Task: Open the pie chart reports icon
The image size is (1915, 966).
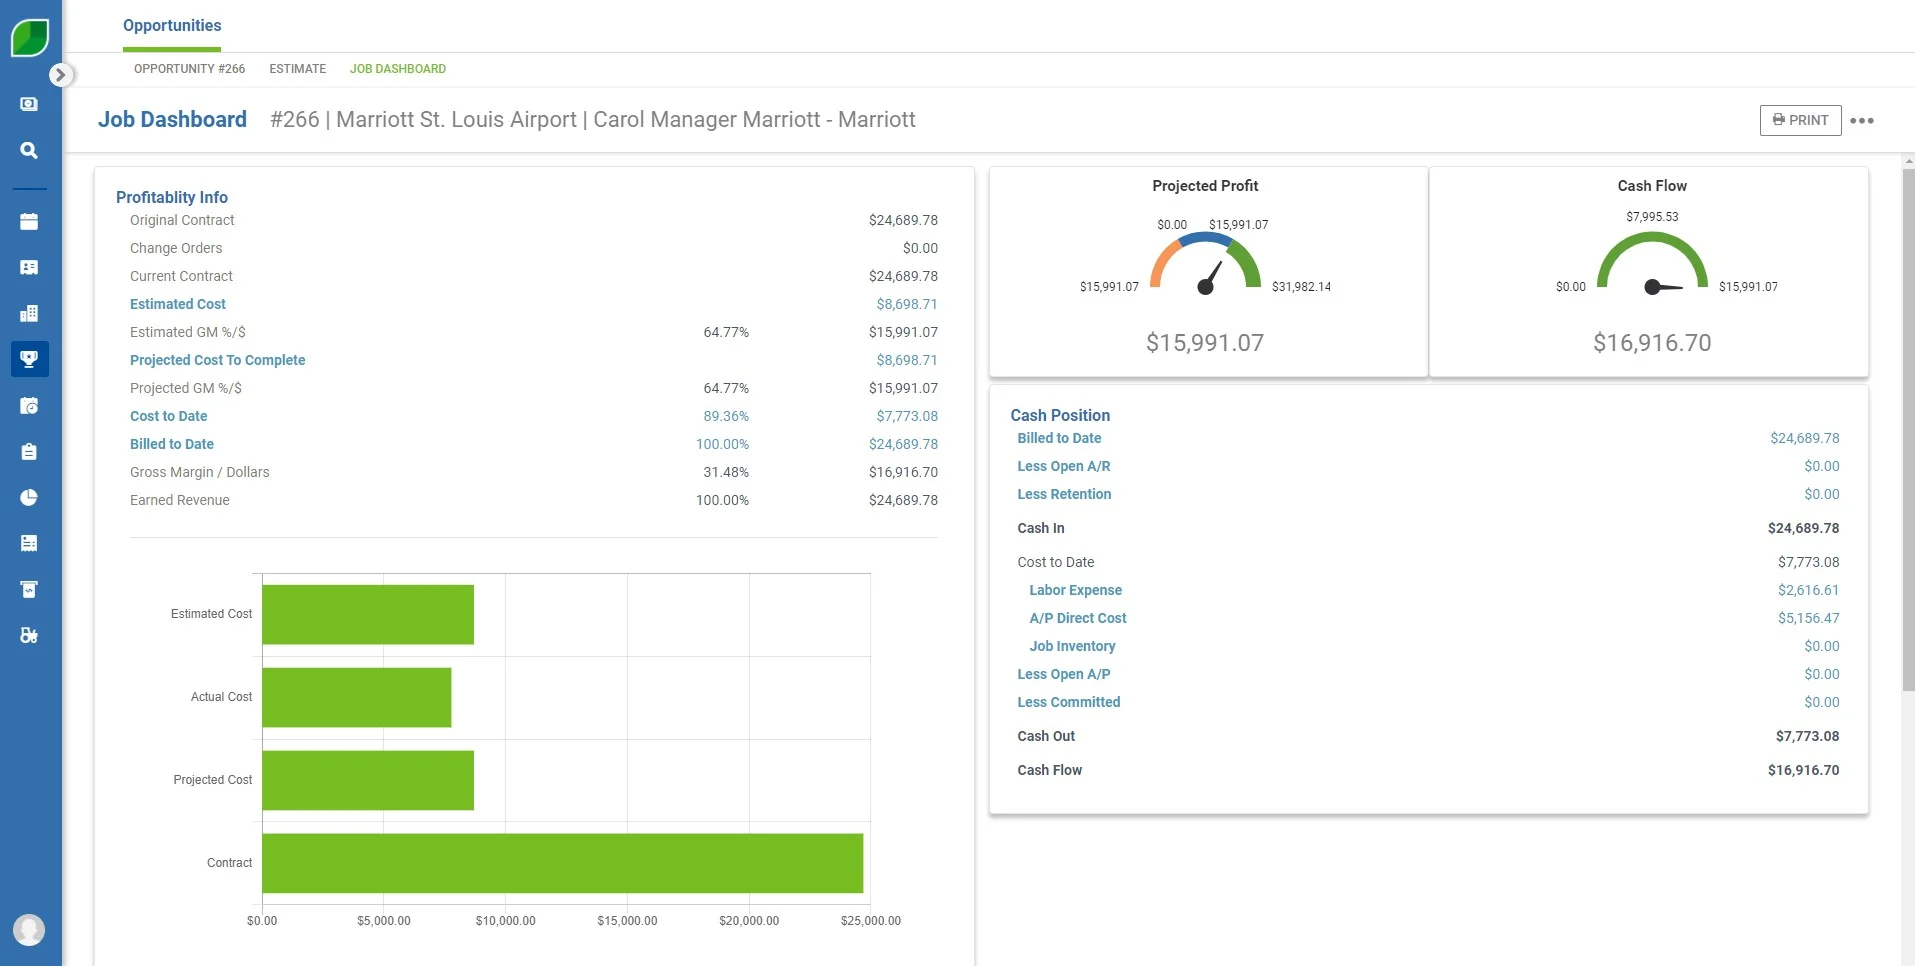Action: click(x=29, y=498)
